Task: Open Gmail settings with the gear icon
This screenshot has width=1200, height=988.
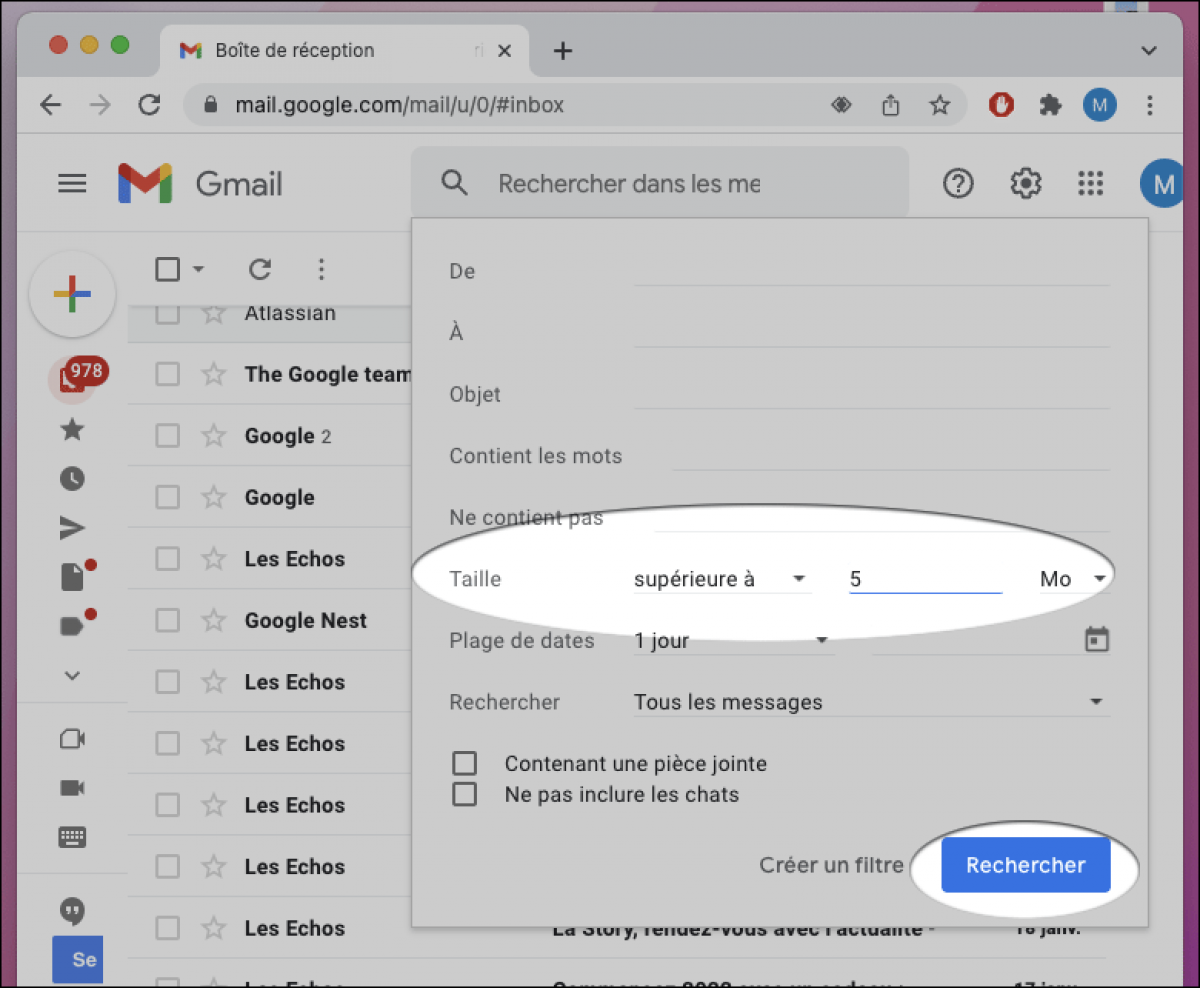Action: pos(1025,183)
